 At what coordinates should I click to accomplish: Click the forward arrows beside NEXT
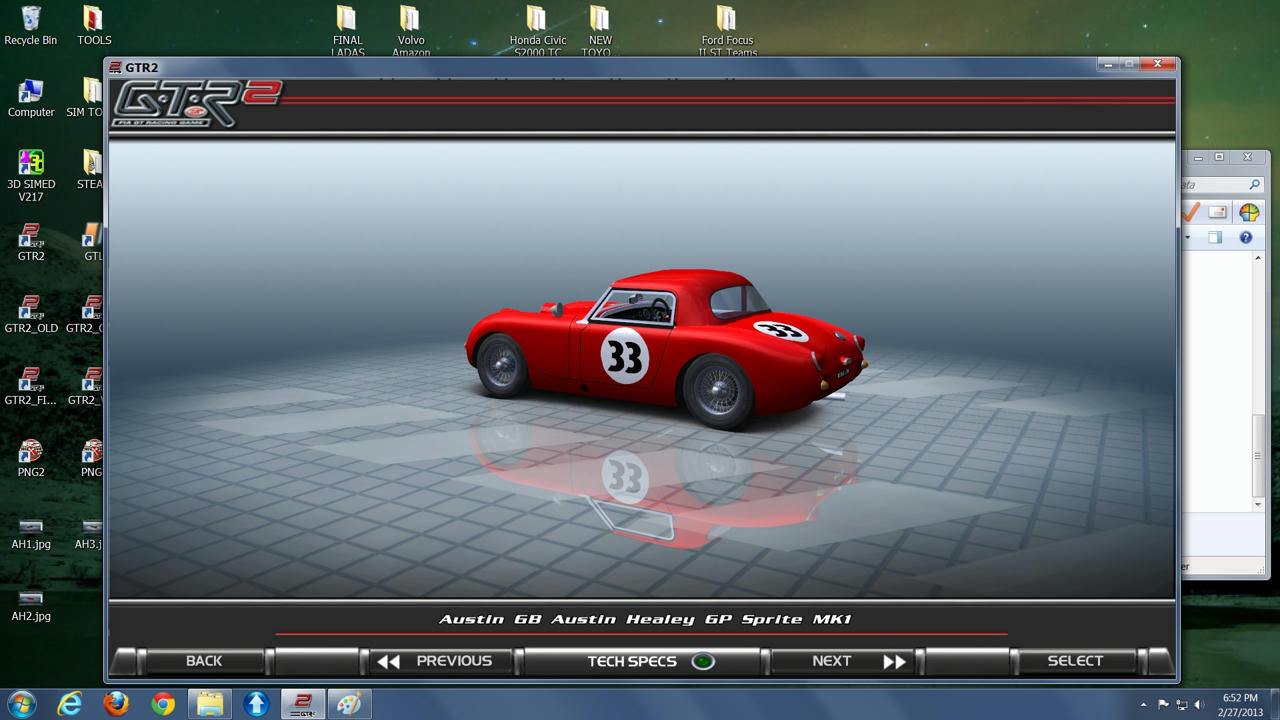[x=894, y=661]
